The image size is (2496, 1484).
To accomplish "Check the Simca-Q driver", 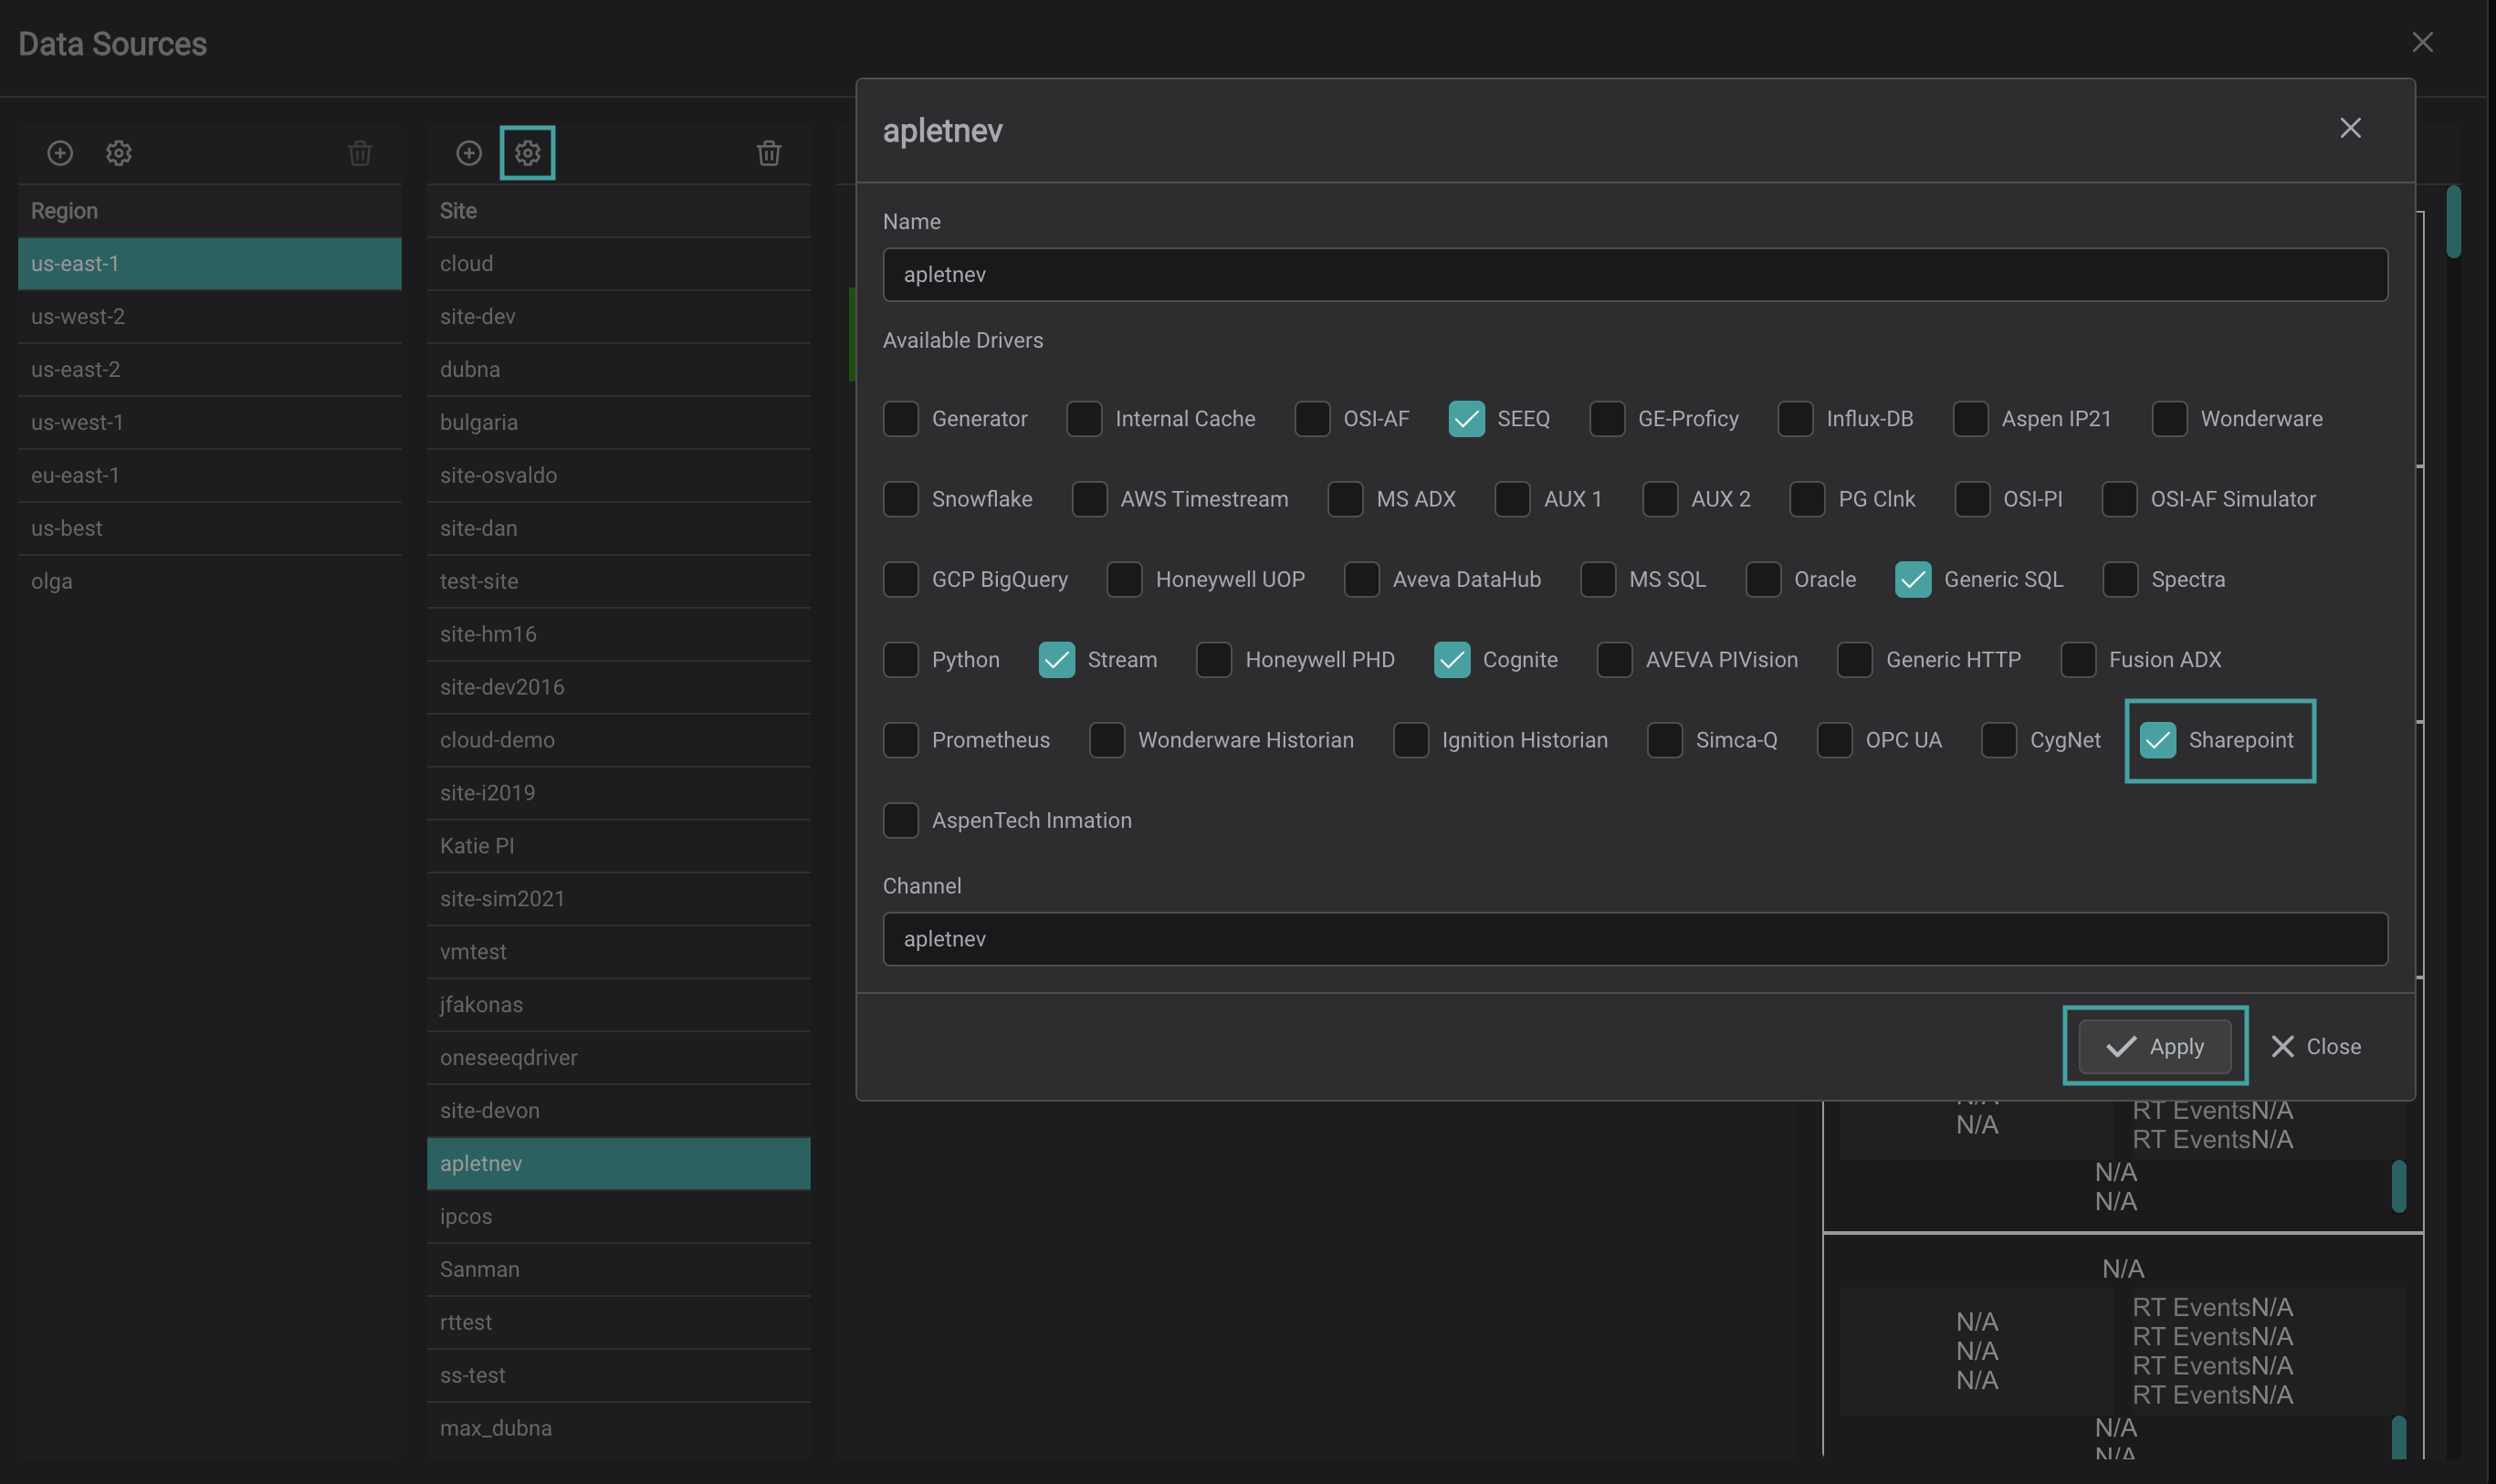I will point(1665,741).
